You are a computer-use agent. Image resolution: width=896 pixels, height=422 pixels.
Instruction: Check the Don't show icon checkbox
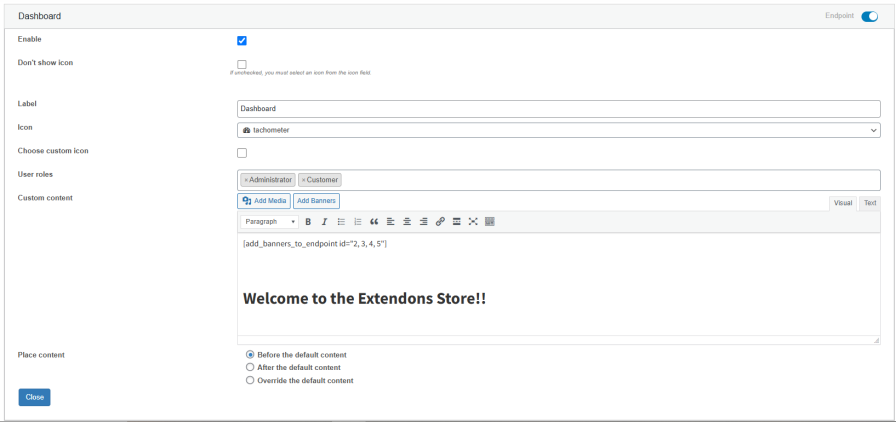click(242, 65)
